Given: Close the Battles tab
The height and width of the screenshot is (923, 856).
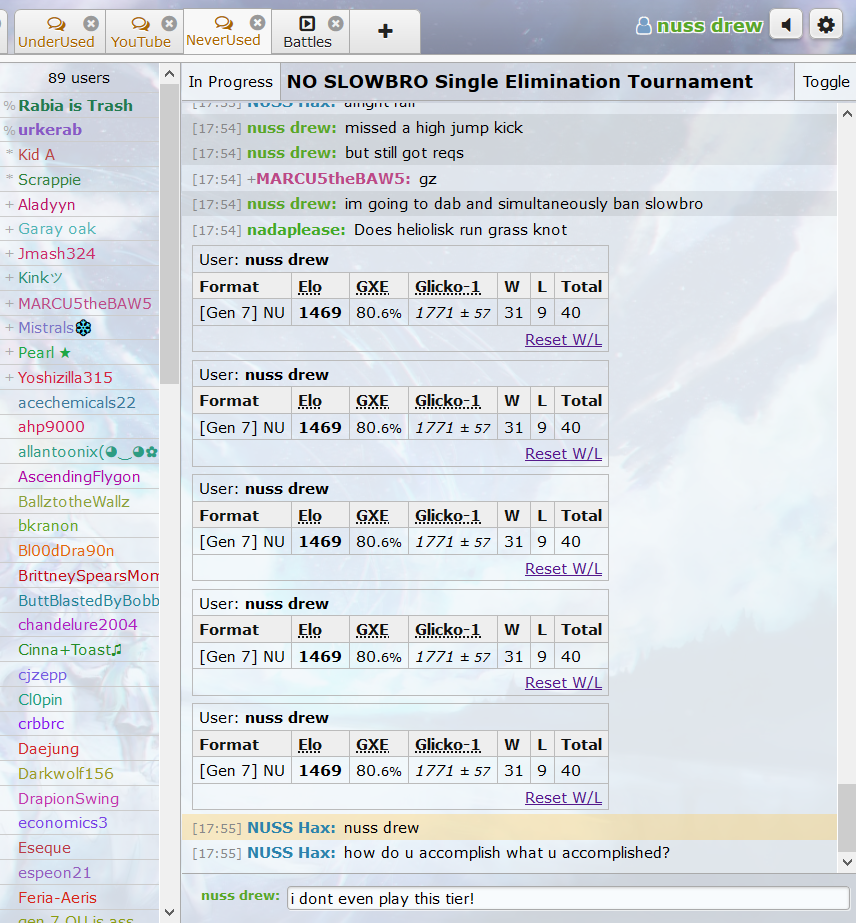Looking at the screenshot, I should (x=335, y=23).
